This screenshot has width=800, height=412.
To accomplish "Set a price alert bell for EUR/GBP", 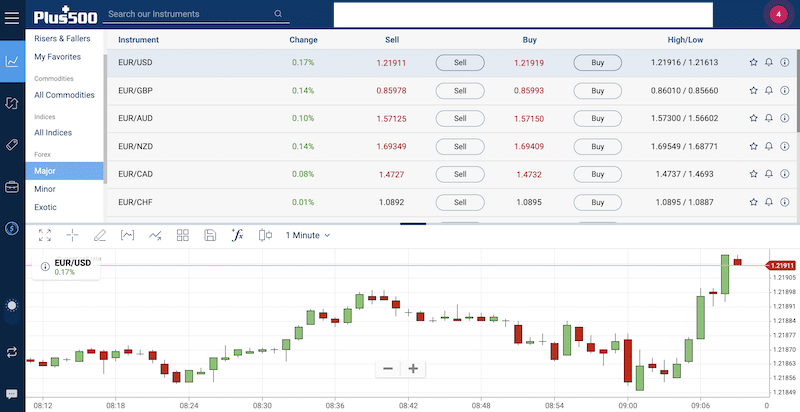I will [769, 90].
